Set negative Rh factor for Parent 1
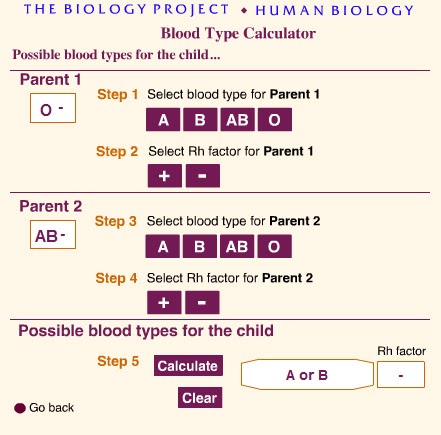 [x=203, y=176]
